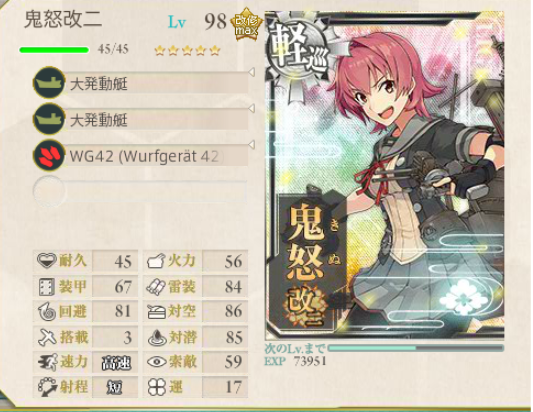Click the 索敵 eye icon
This screenshot has width=533, height=412.
coord(156,362)
